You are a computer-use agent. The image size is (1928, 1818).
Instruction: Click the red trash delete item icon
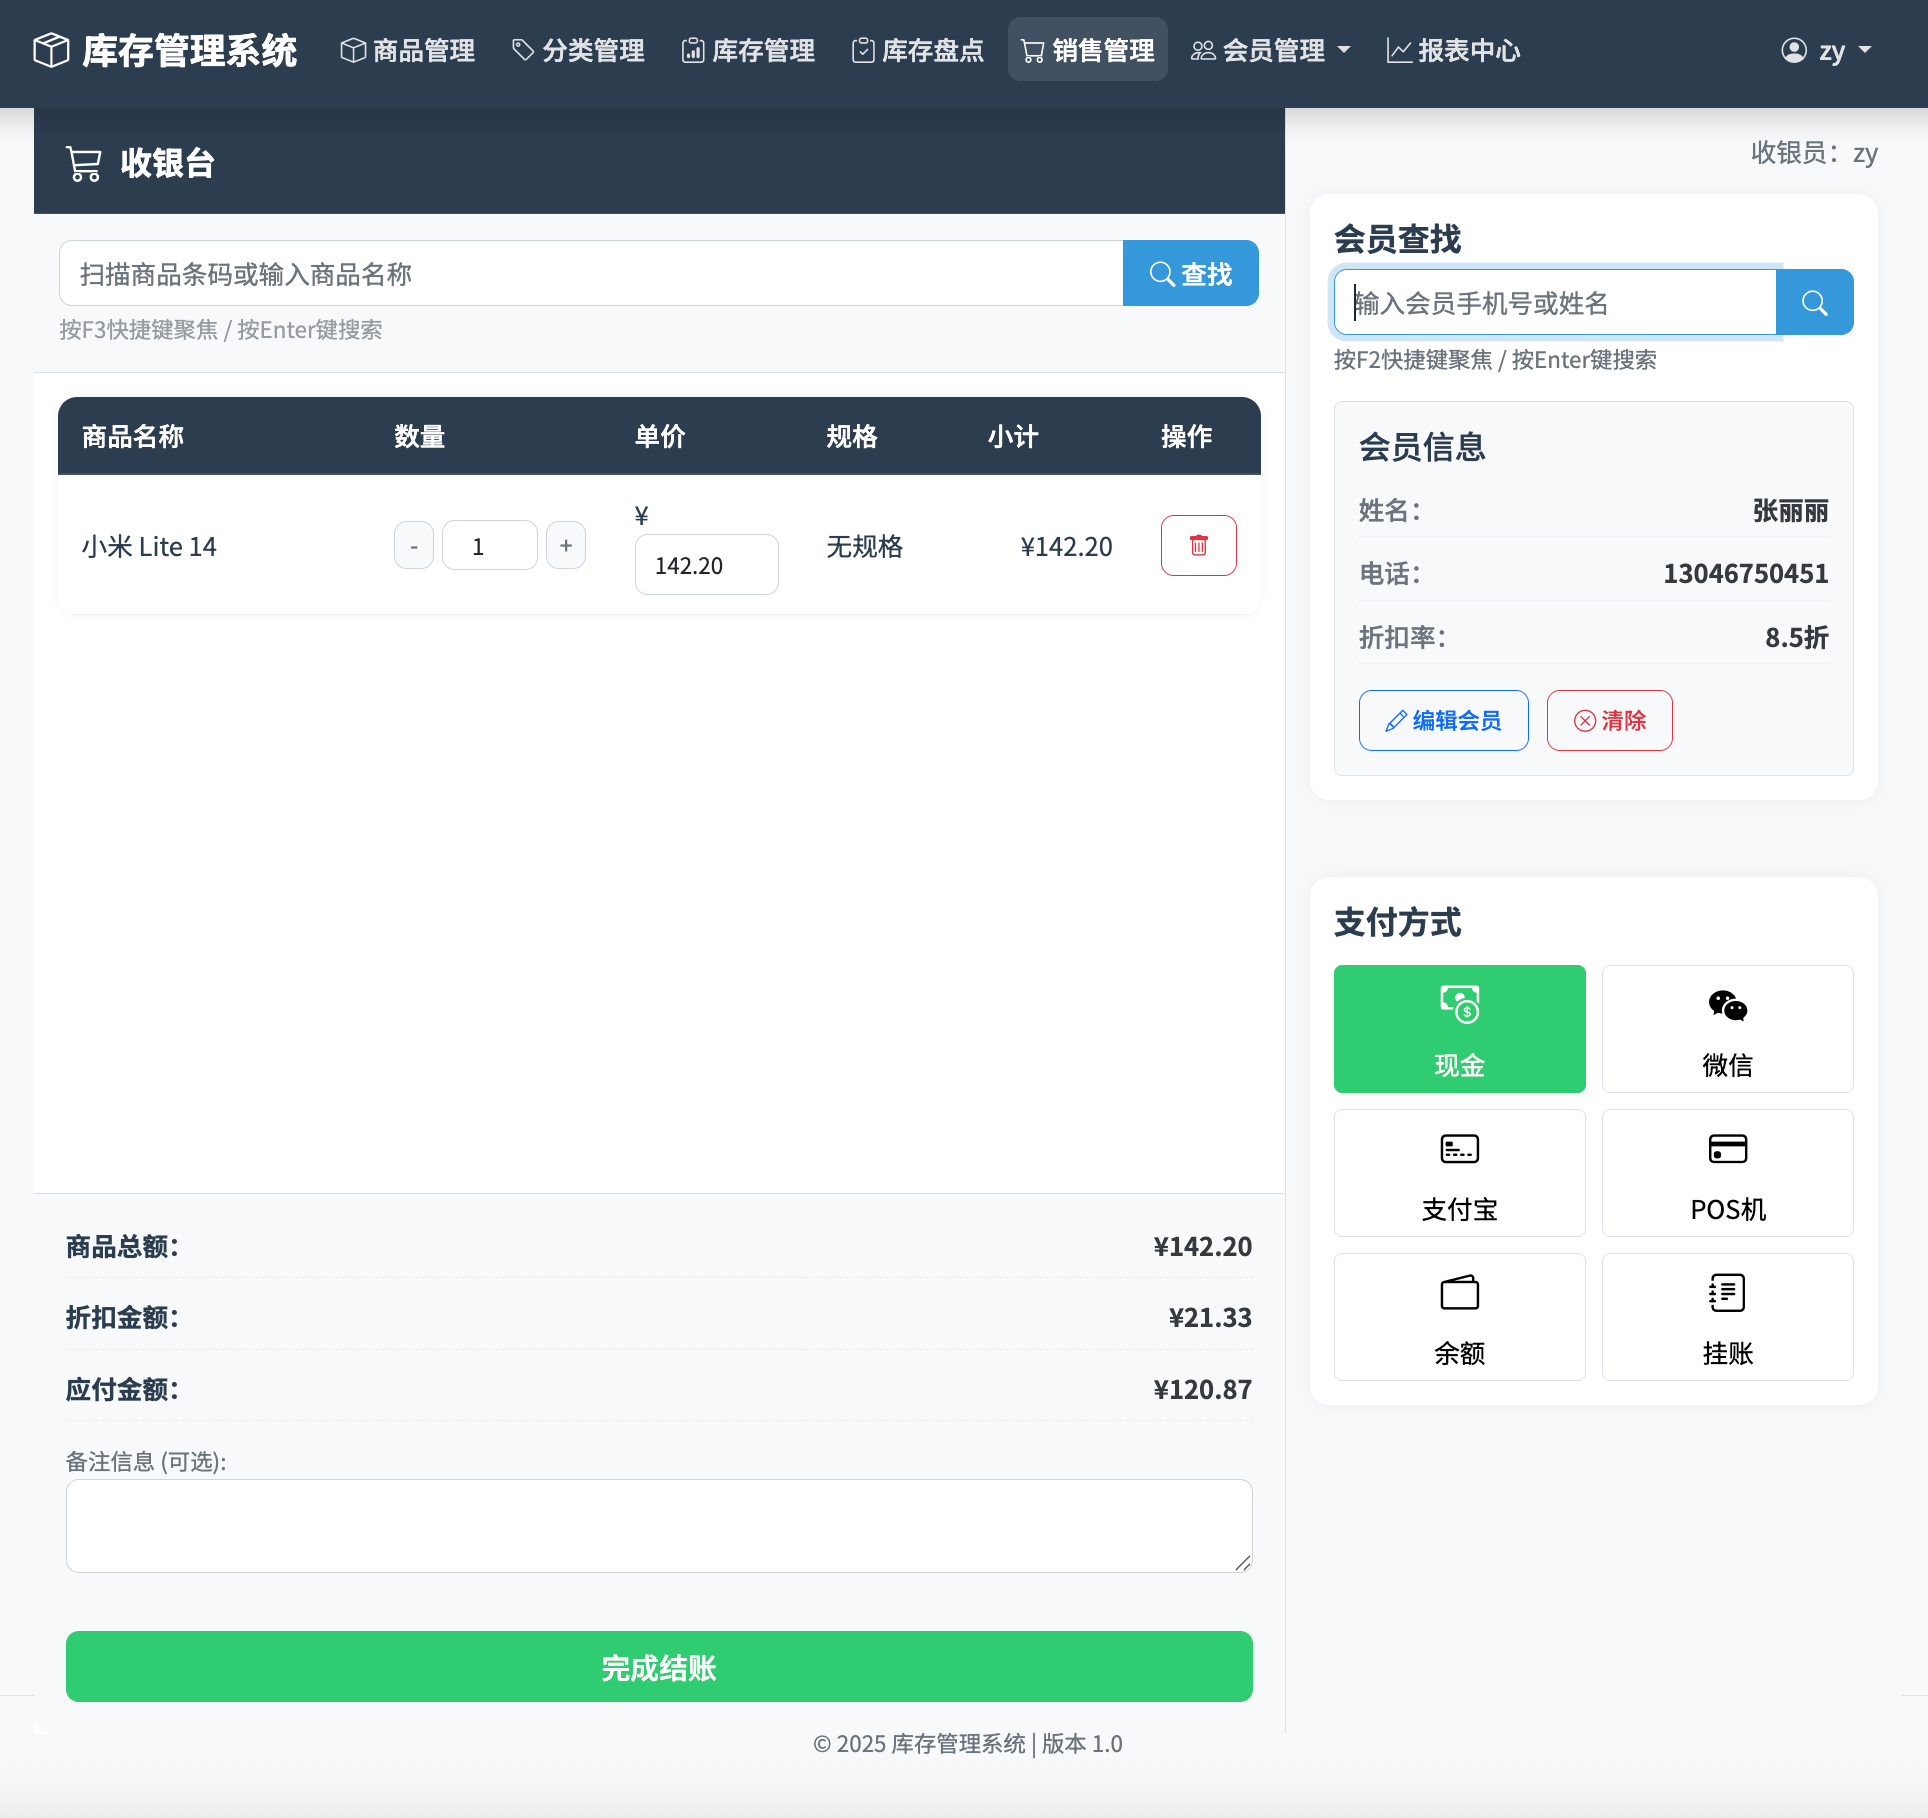(x=1198, y=545)
